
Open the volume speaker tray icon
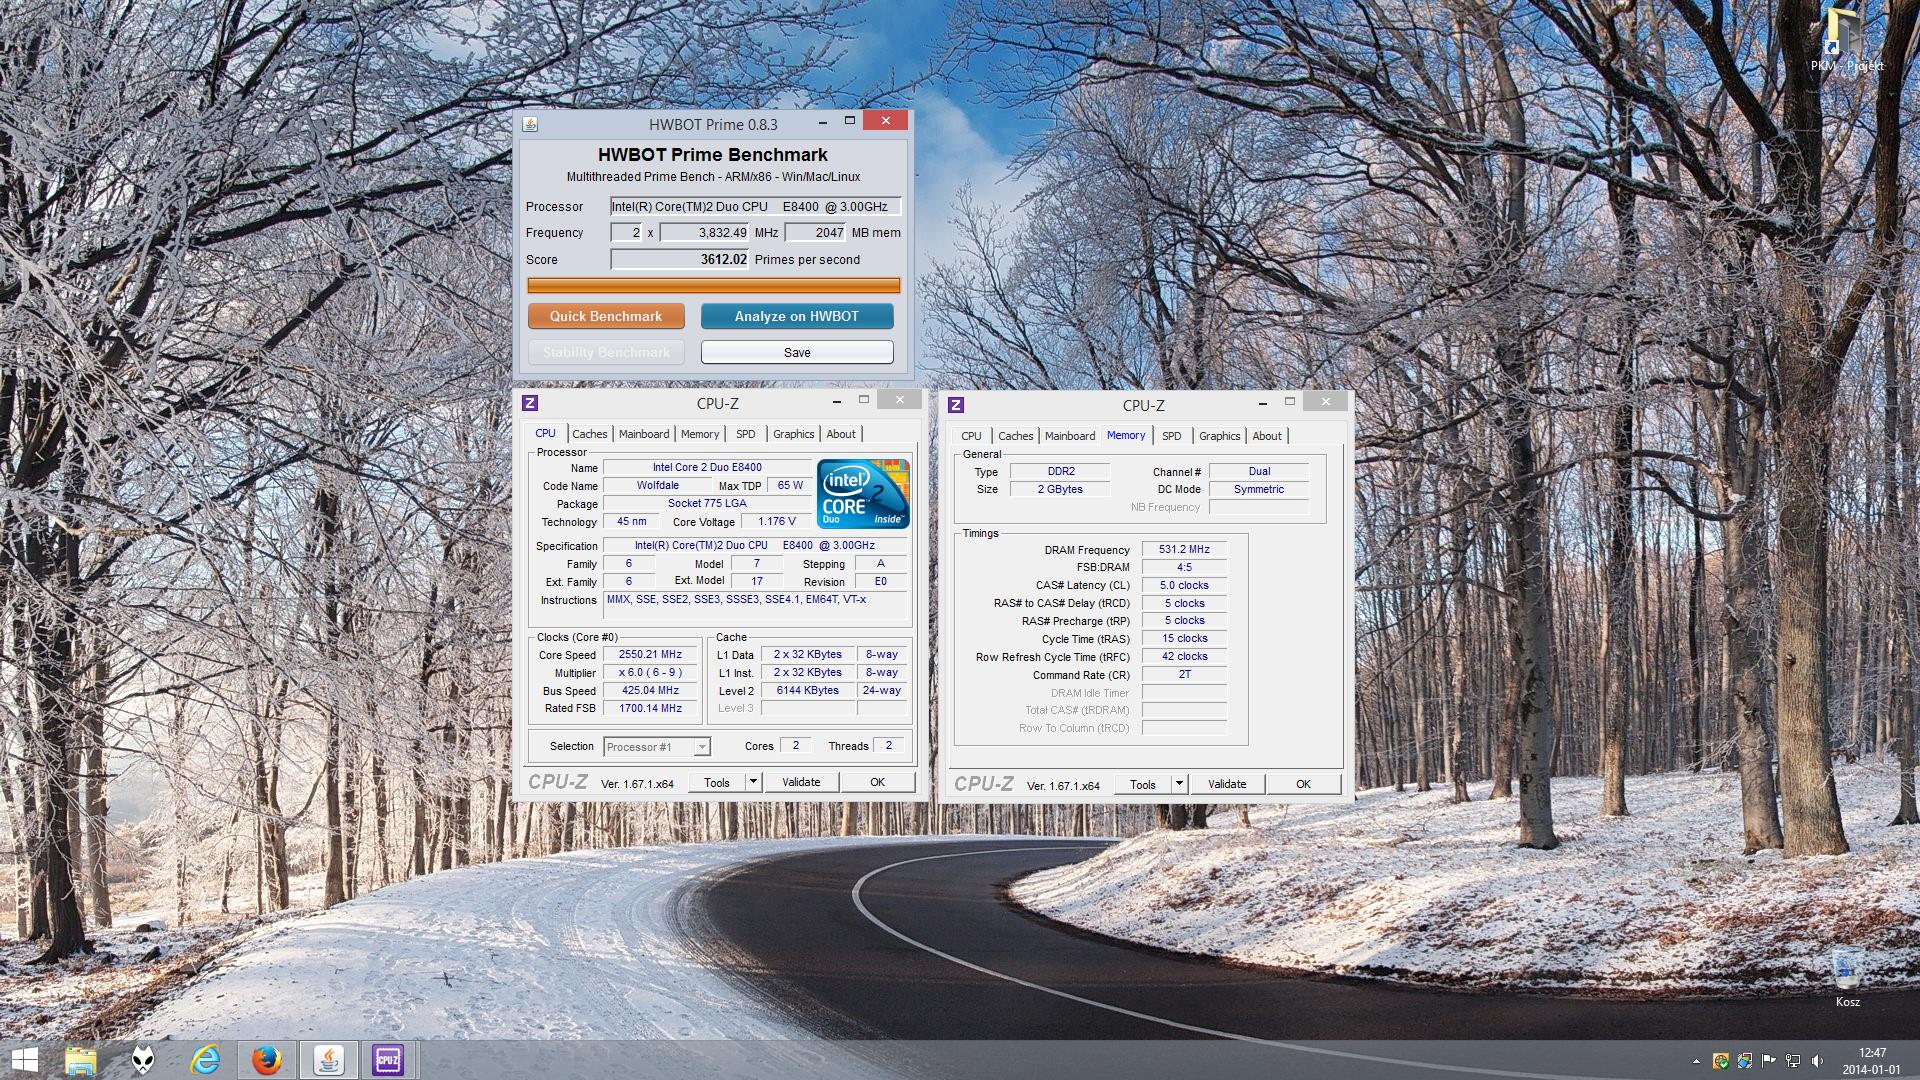pyautogui.click(x=1817, y=1061)
